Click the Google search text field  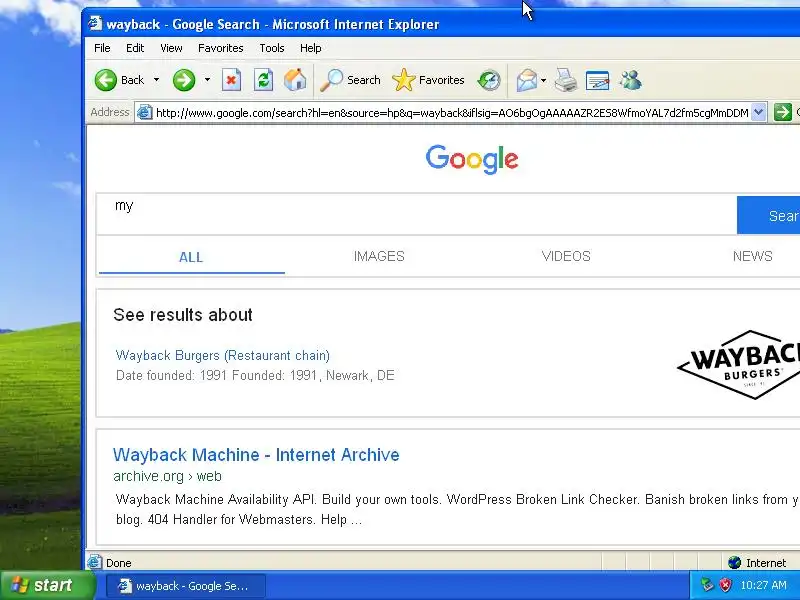(416, 214)
